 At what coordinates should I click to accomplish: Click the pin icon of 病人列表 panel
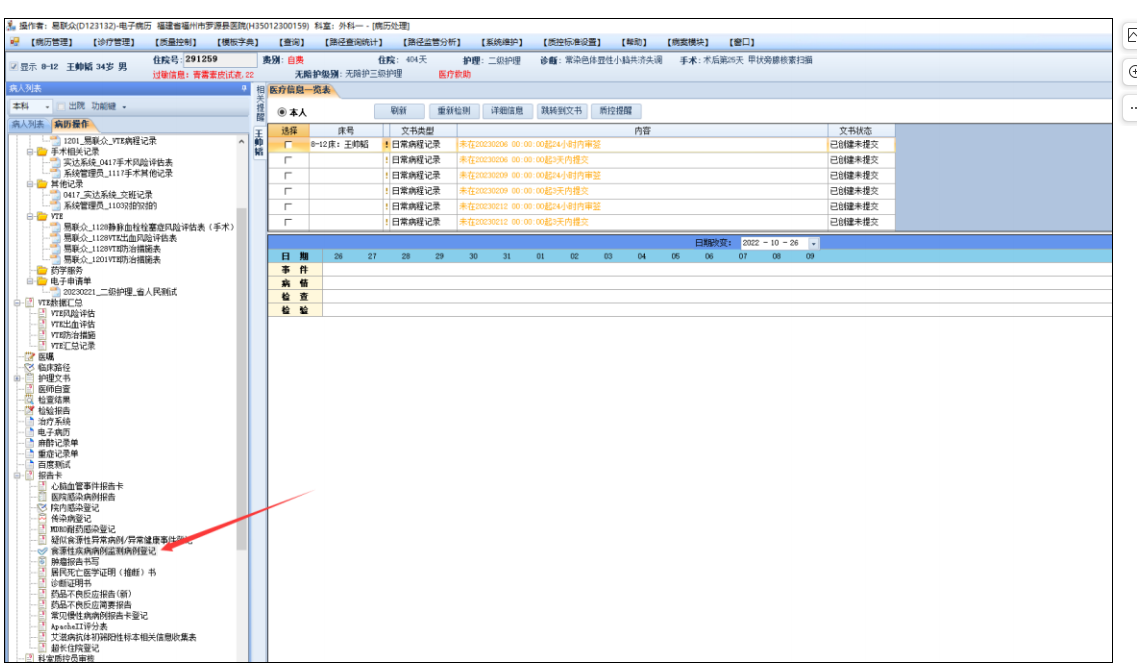(x=244, y=88)
